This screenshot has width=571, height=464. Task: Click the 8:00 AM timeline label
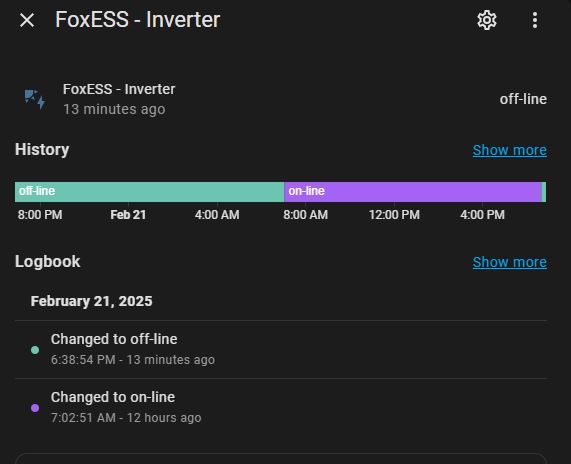pyautogui.click(x=306, y=215)
